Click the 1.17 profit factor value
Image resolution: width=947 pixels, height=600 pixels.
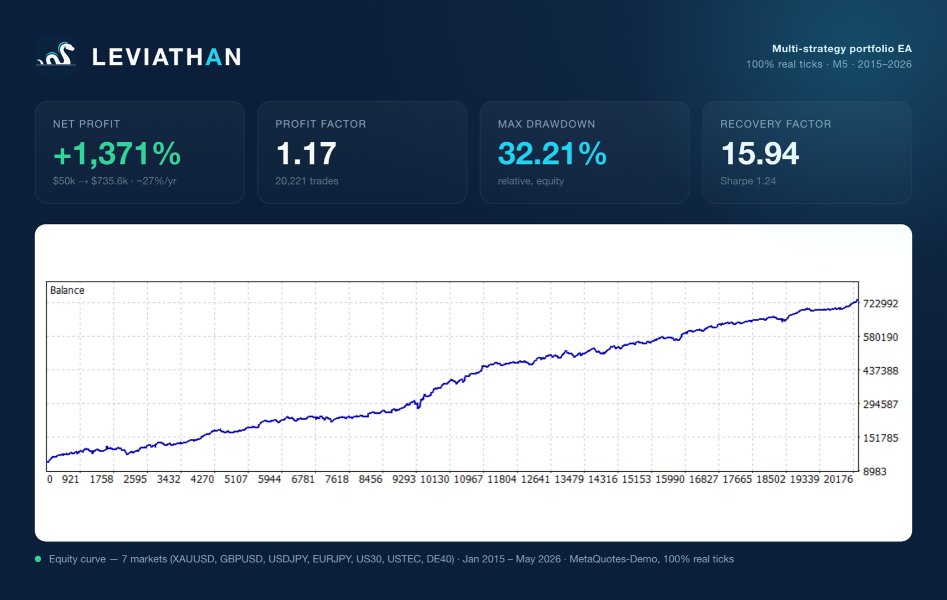[306, 153]
